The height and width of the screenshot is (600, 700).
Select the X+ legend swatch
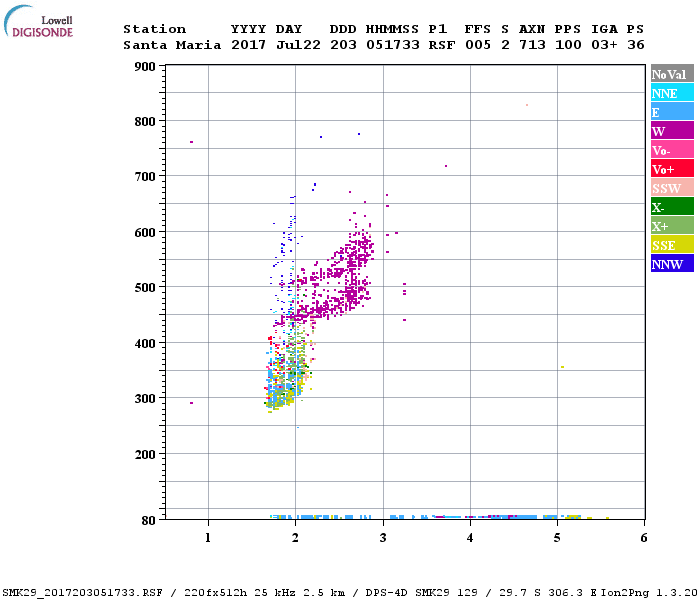point(672,225)
